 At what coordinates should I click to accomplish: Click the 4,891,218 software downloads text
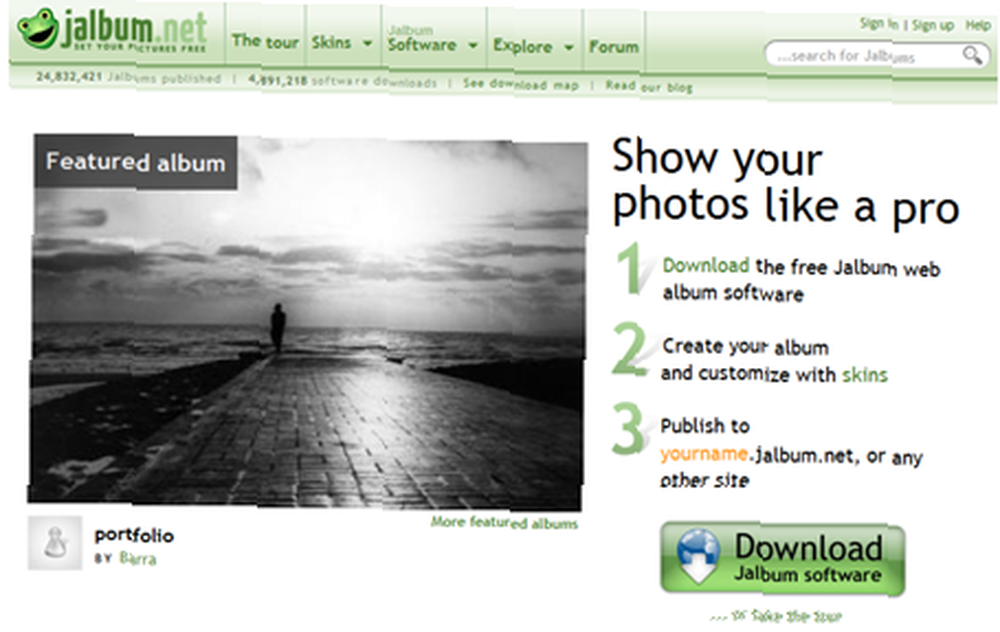(342, 81)
